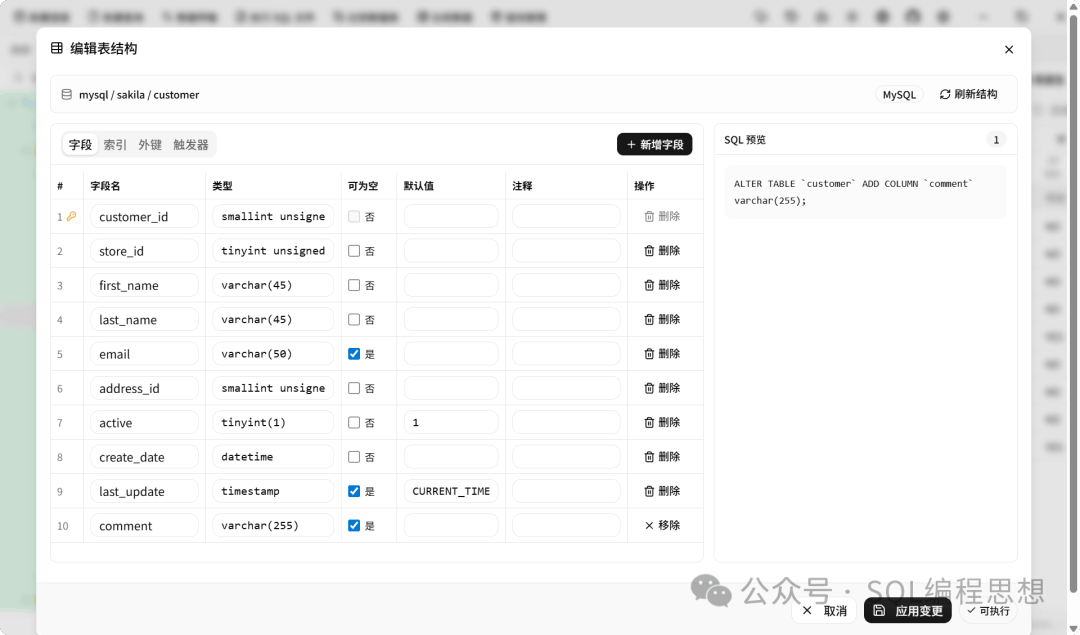Edit default value 1 of active field
The height and width of the screenshot is (635, 1080).
pos(450,422)
